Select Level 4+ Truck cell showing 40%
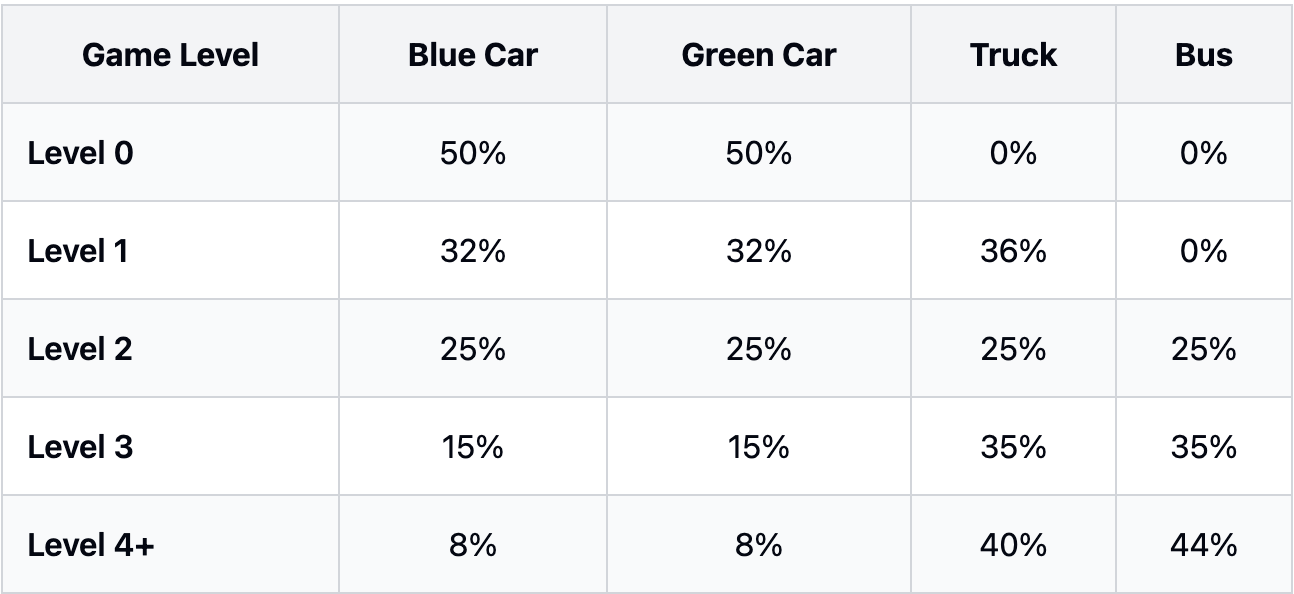 tap(1013, 545)
